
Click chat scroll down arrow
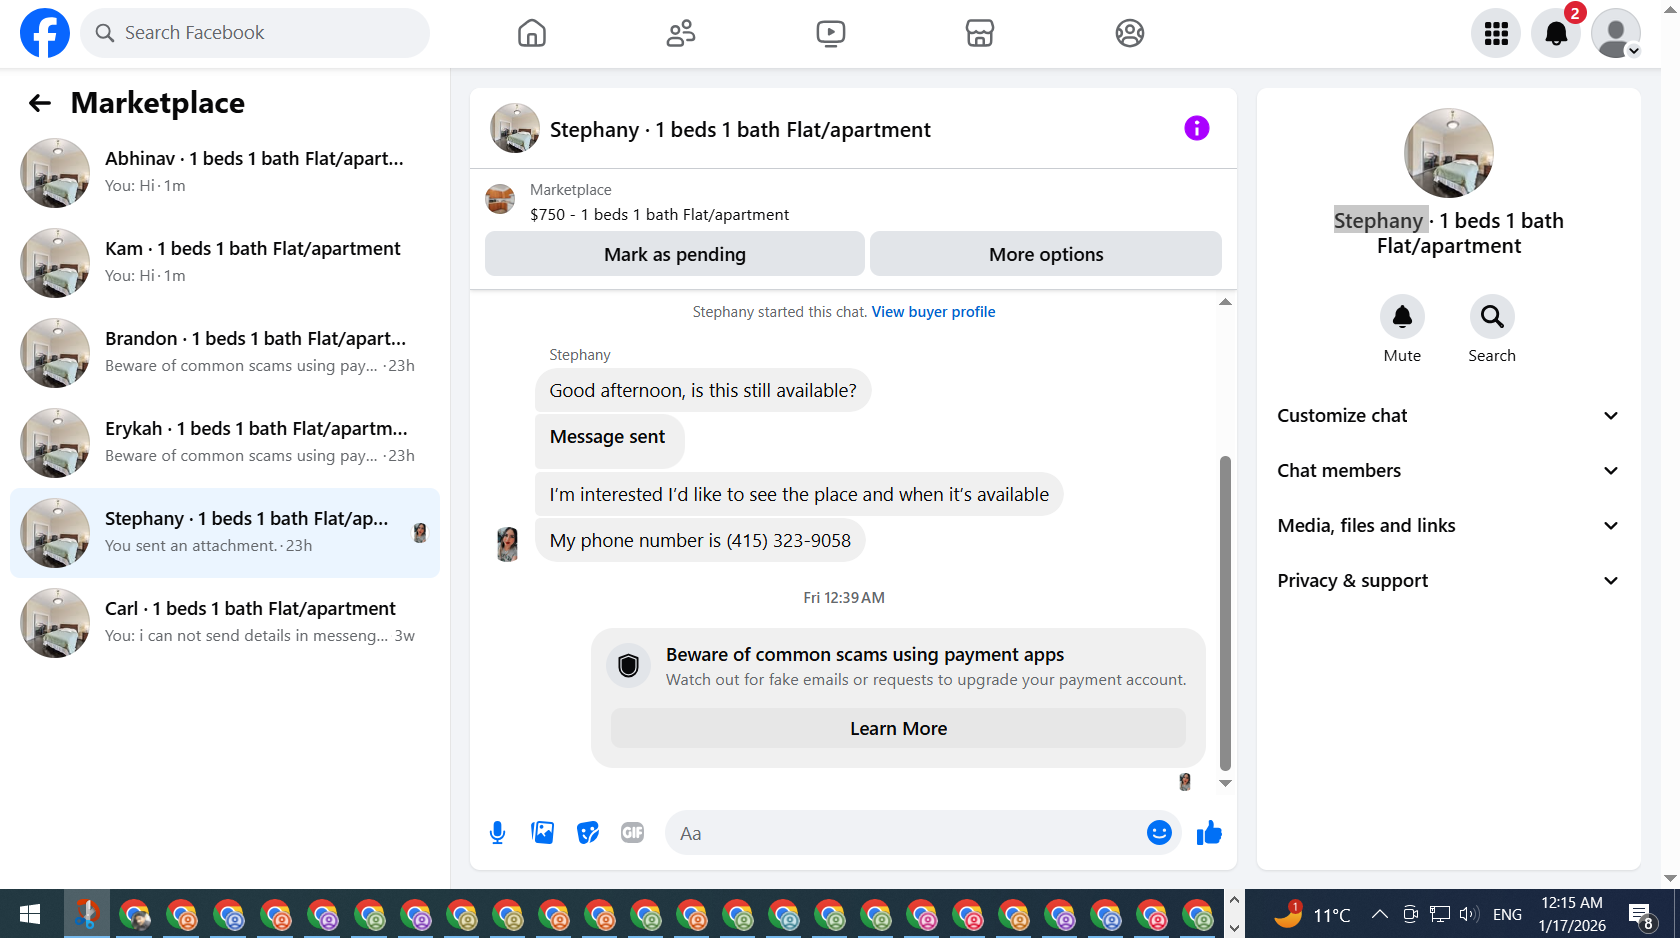click(1225, 783)
